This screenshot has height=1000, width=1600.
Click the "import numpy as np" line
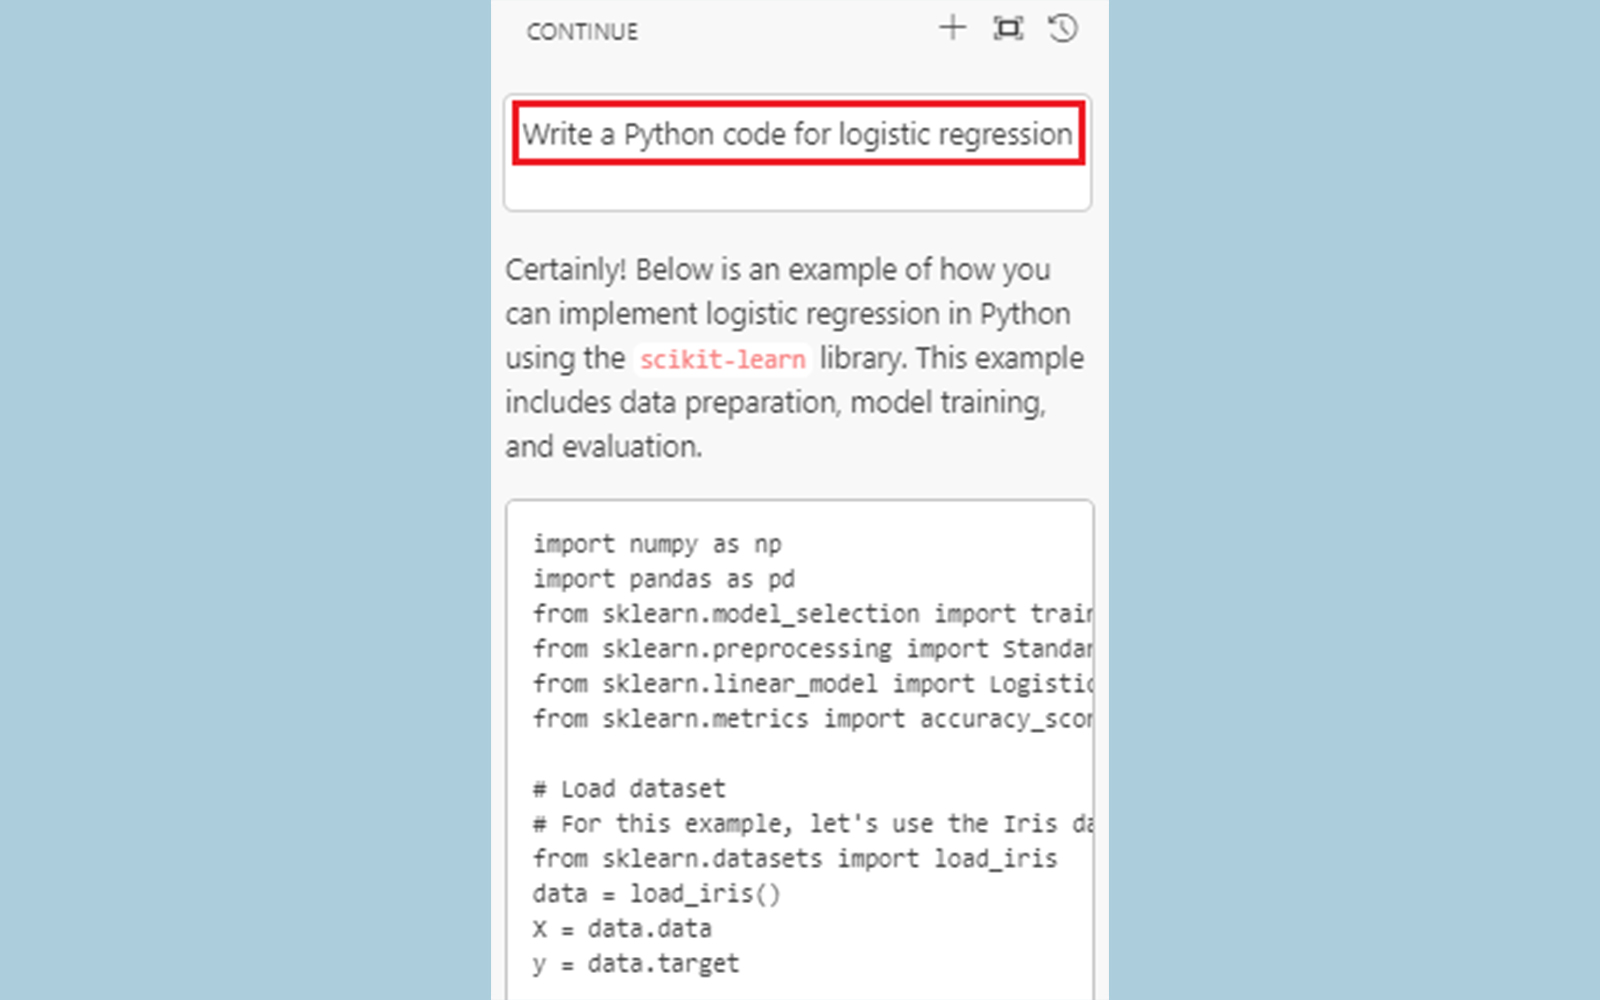pos(657,544)
